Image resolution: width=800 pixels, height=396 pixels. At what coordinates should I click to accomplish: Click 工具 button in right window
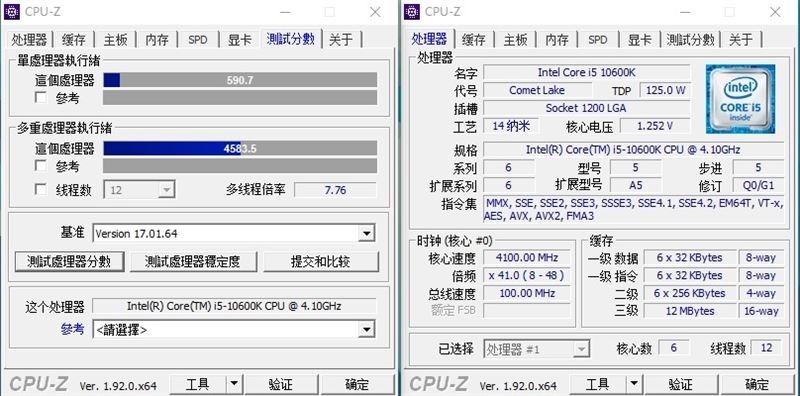tap(597, 384)
